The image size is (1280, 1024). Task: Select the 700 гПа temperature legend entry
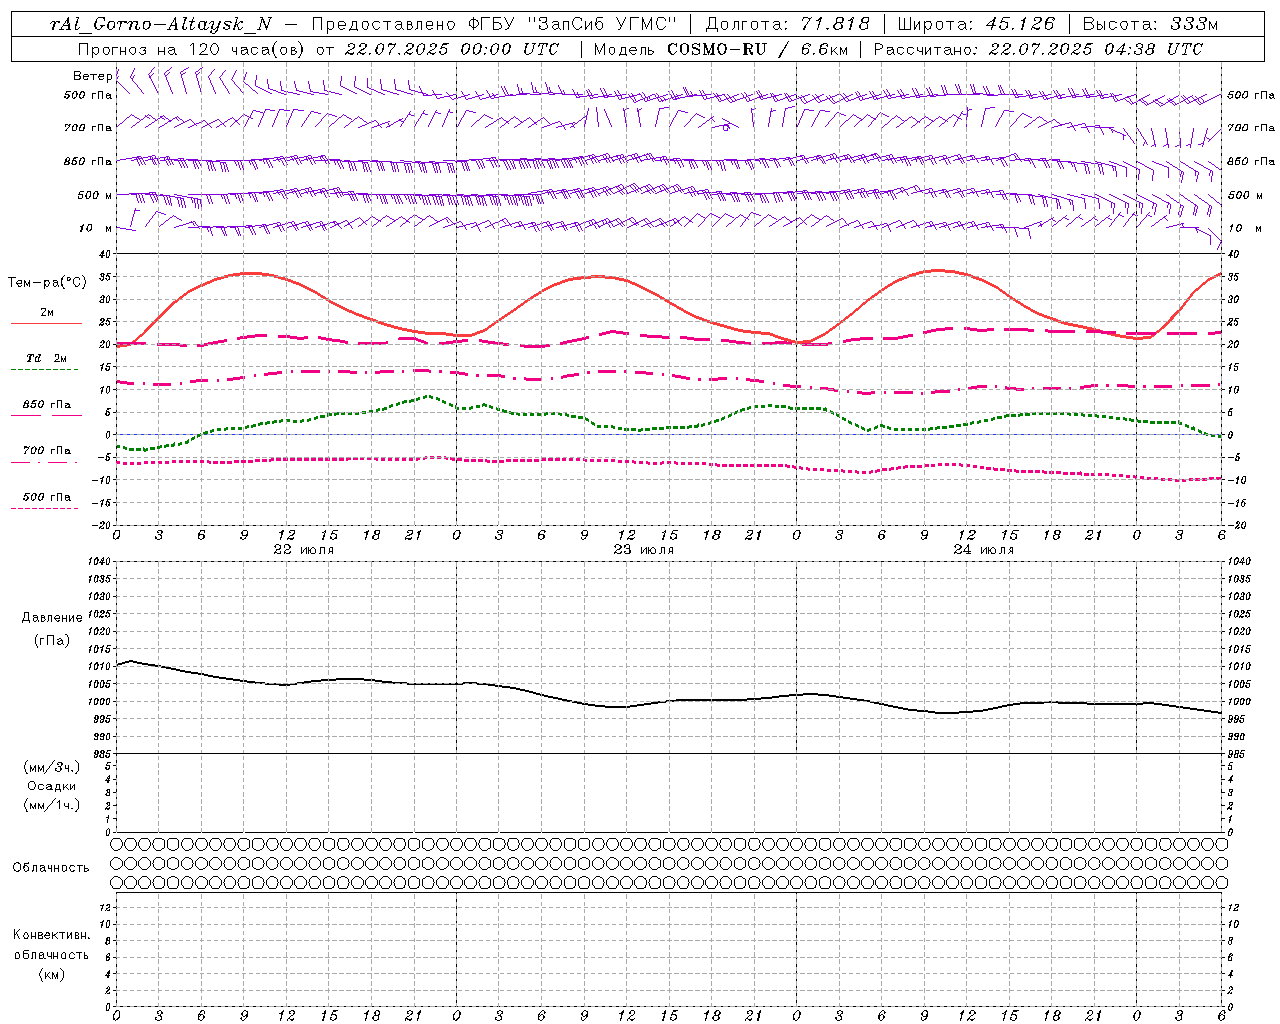[47, 451]
